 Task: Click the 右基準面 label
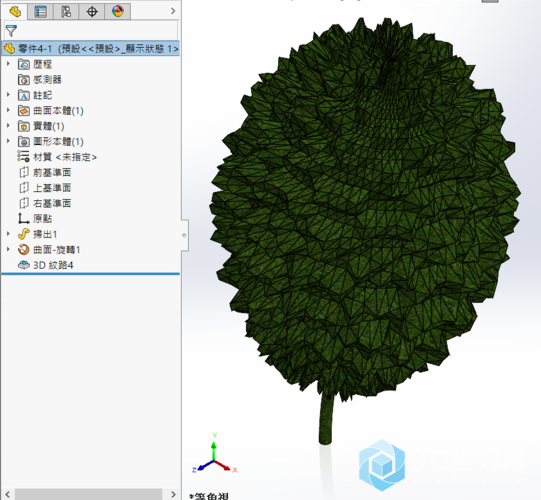[x=52, y=204]
